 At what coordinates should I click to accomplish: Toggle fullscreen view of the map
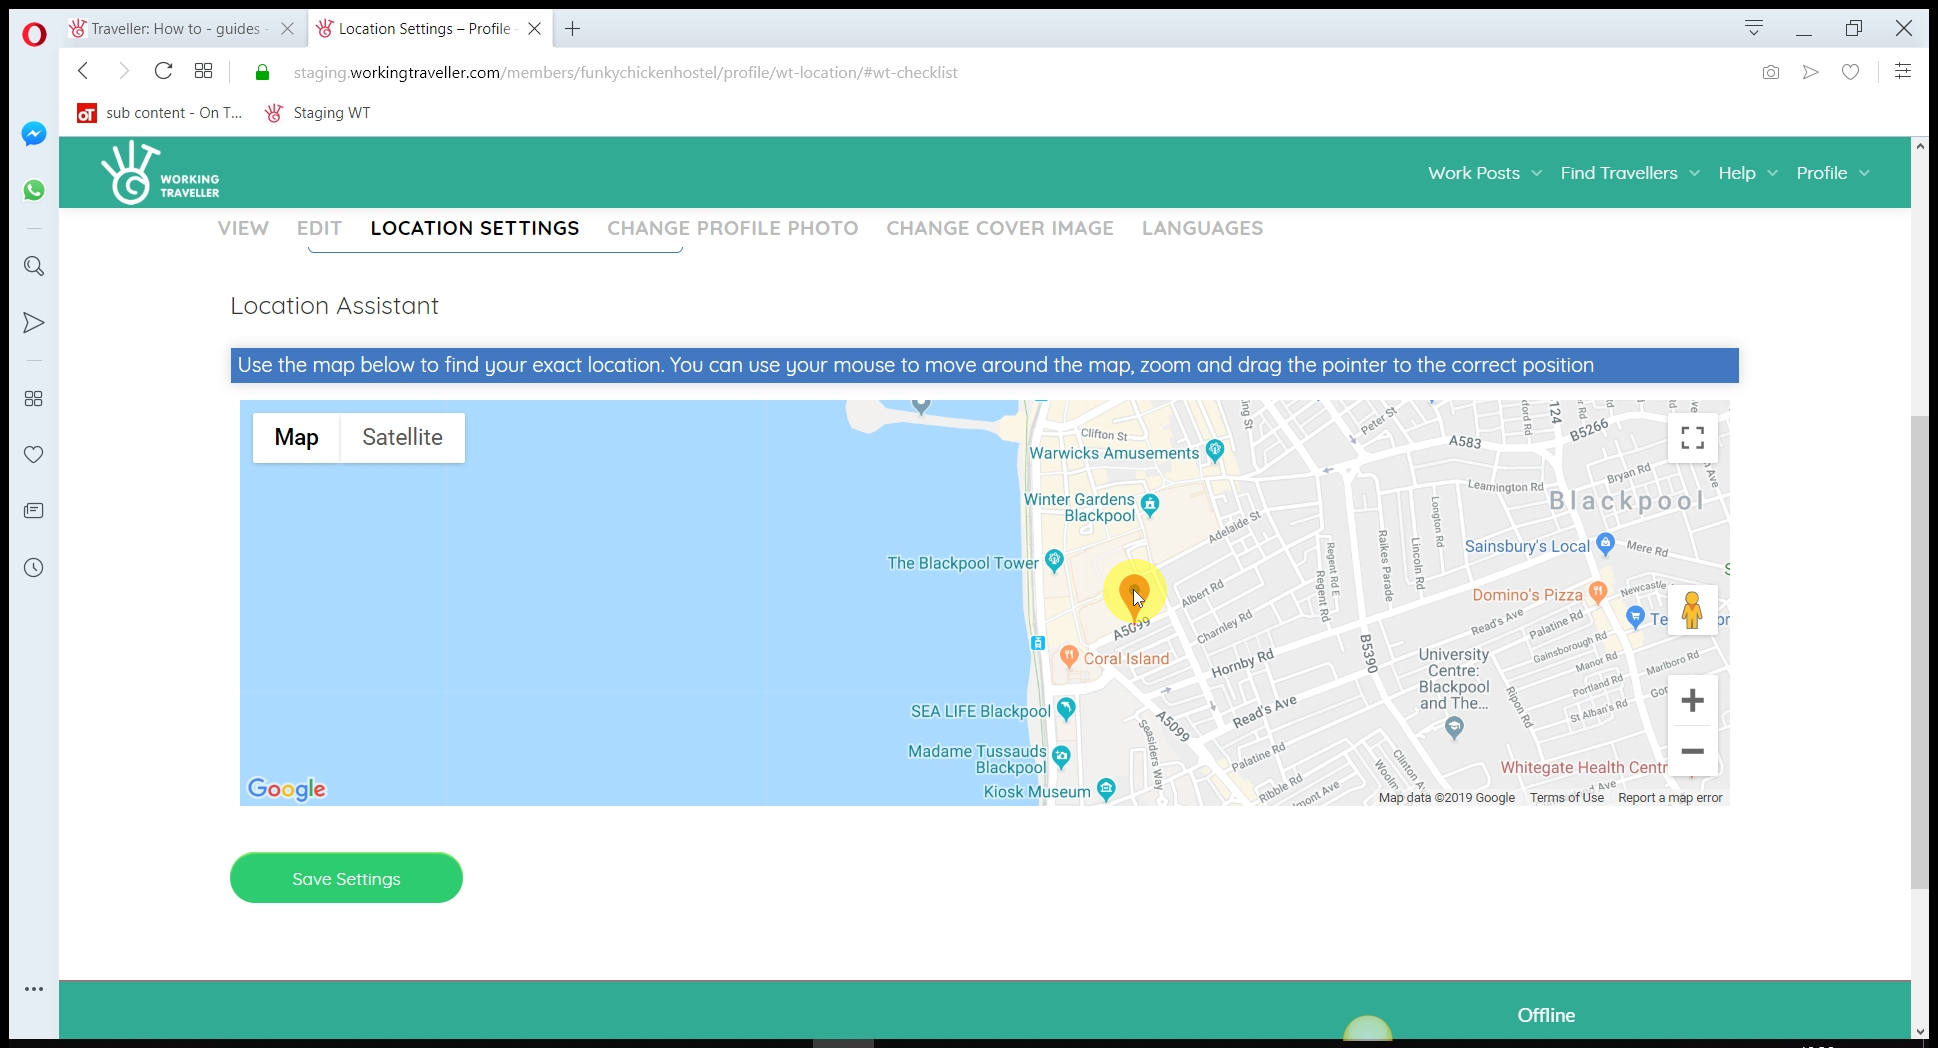point(1692,438)
